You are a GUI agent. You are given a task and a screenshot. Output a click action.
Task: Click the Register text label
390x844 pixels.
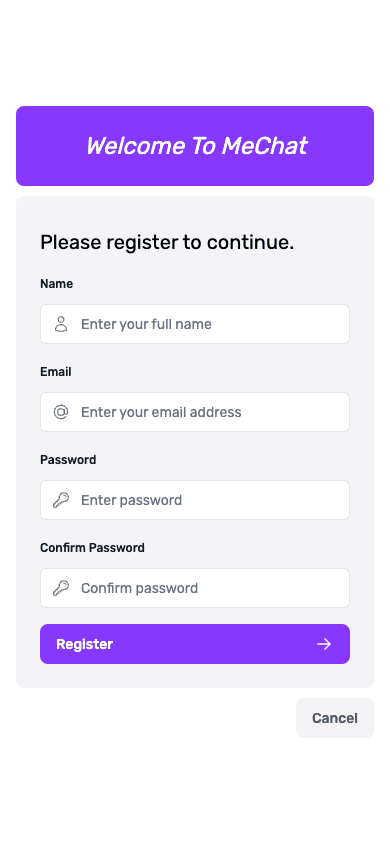(x=84, y=644)
